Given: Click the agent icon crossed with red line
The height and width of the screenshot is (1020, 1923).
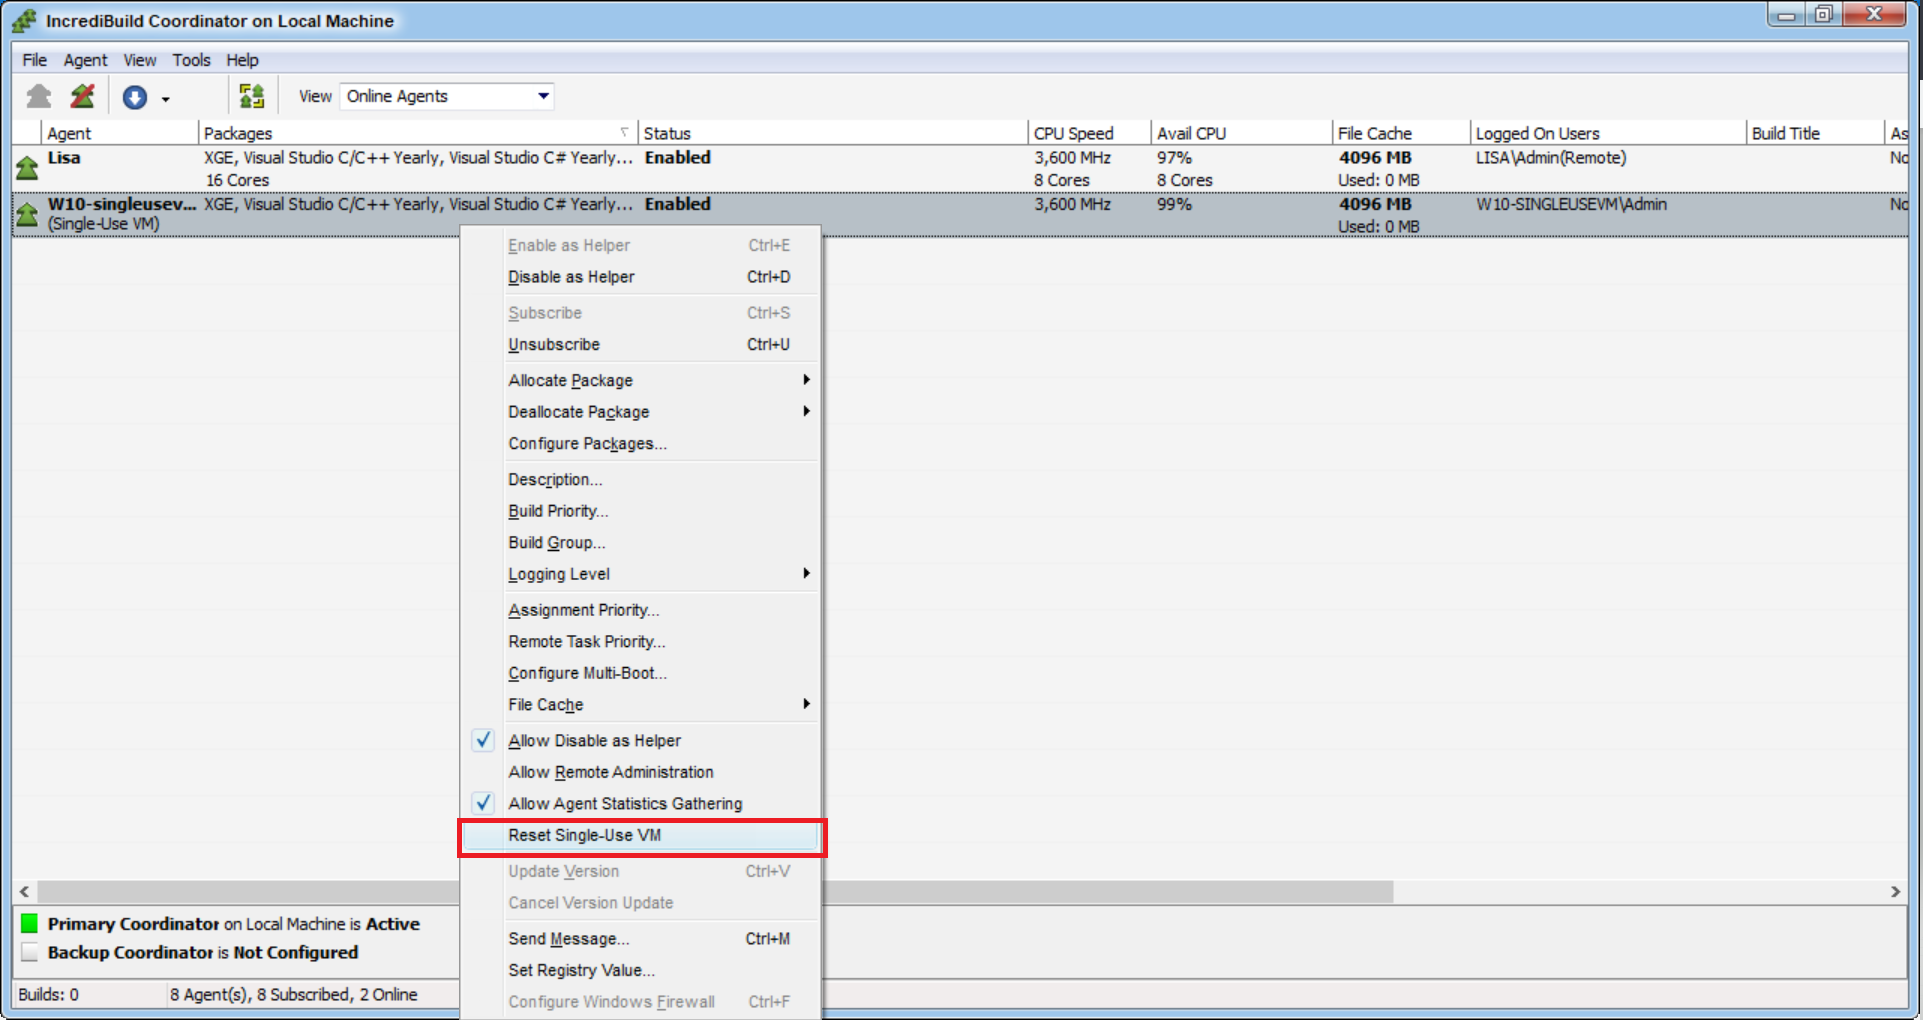Looking at the screenshot, I should click(83, 96).
